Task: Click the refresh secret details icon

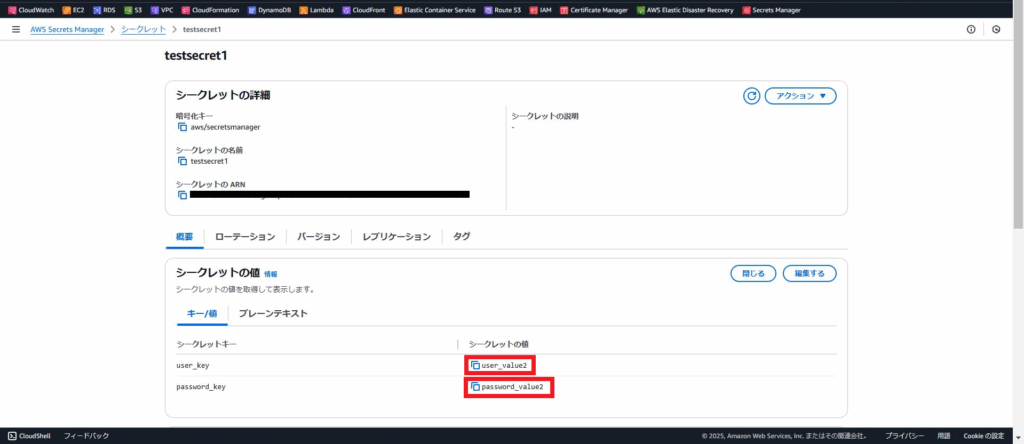Action: click(x=751, y=96)
